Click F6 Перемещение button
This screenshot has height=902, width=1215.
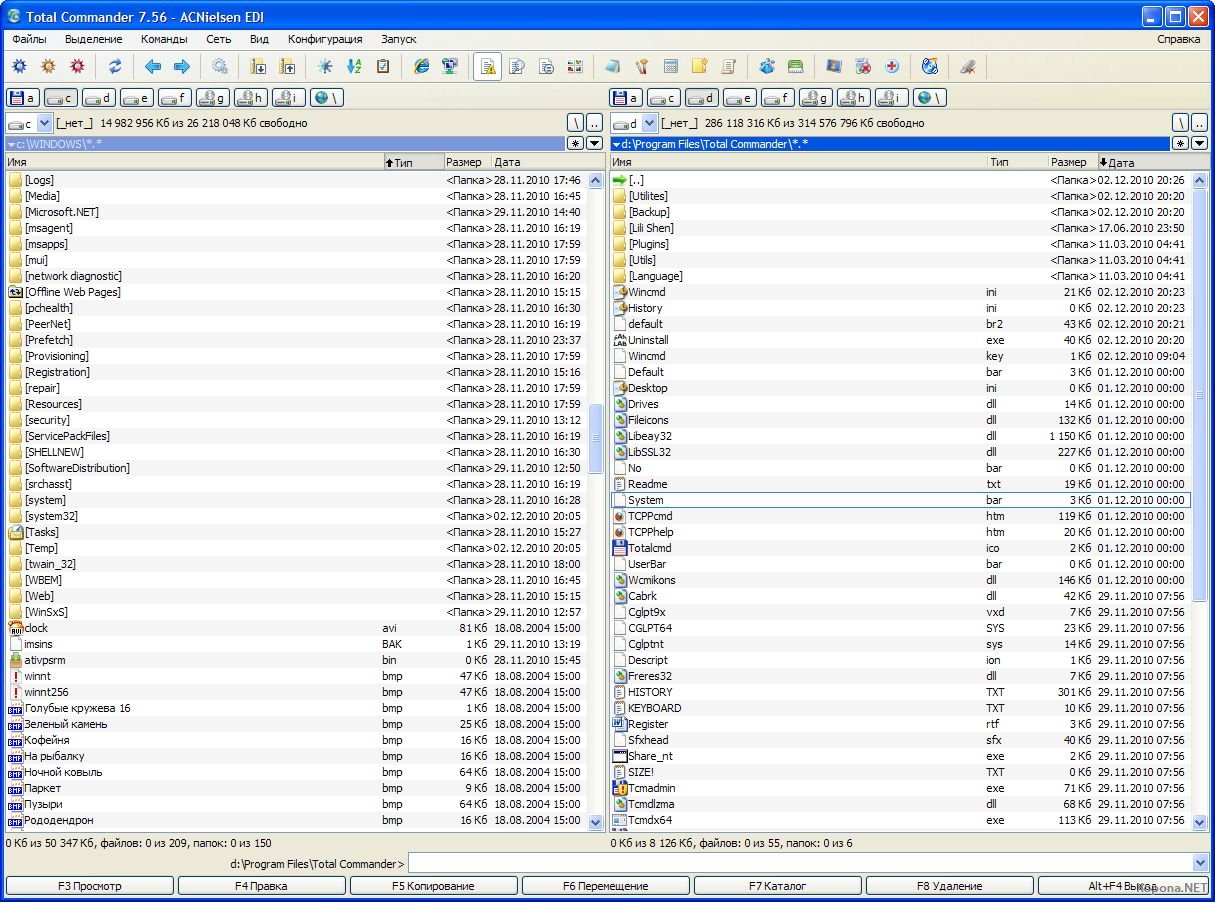(x=606, y=886)
